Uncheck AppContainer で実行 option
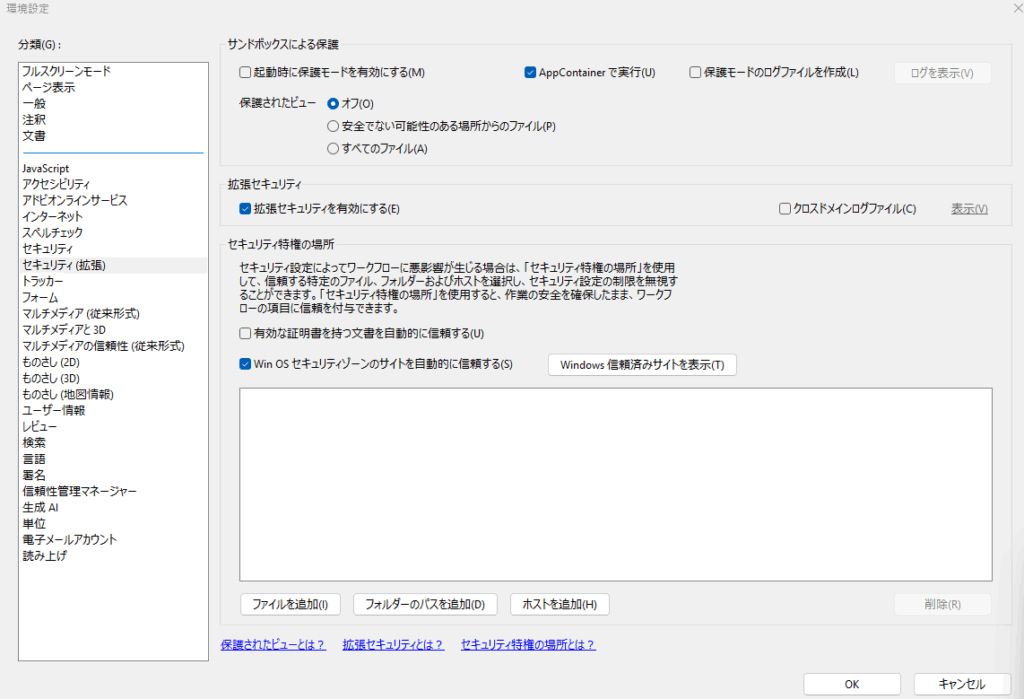The image size is (1024, 699). 531,72
